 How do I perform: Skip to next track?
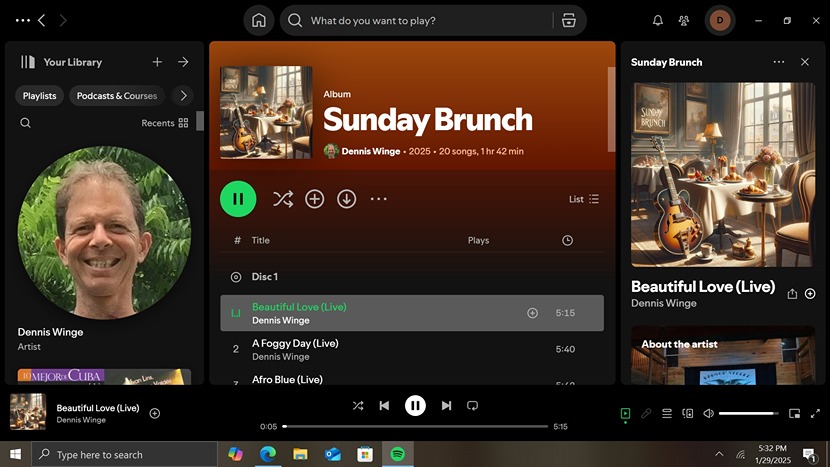(446, 406)
